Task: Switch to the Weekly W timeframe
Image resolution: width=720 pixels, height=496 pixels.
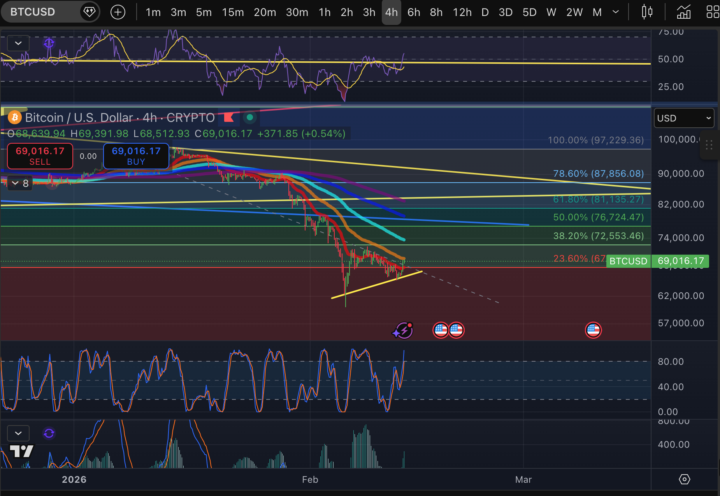Action: [551, 12]
